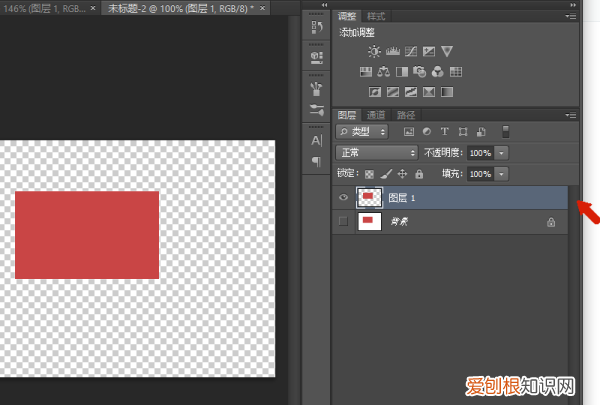Open the Paragraph panel icon
The width and height of the screenshot is (600, 405).
(x=316, y=160)
